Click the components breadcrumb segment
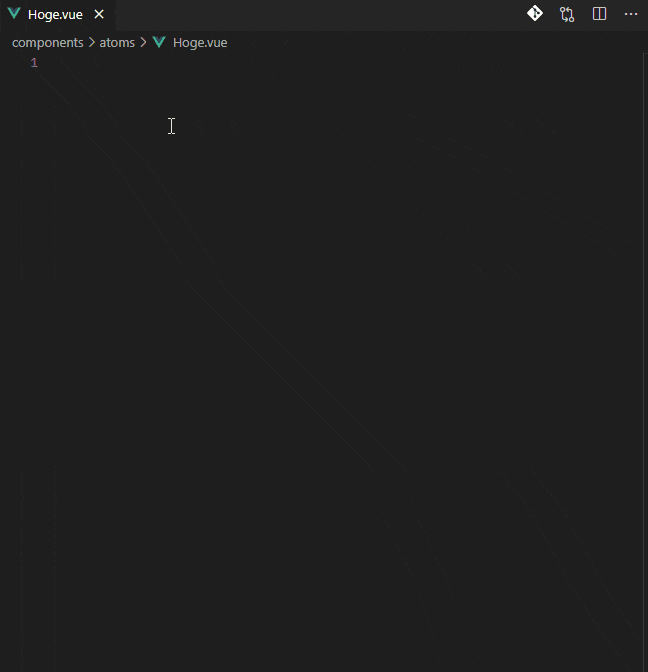648x672 pixels. [48, 43]
